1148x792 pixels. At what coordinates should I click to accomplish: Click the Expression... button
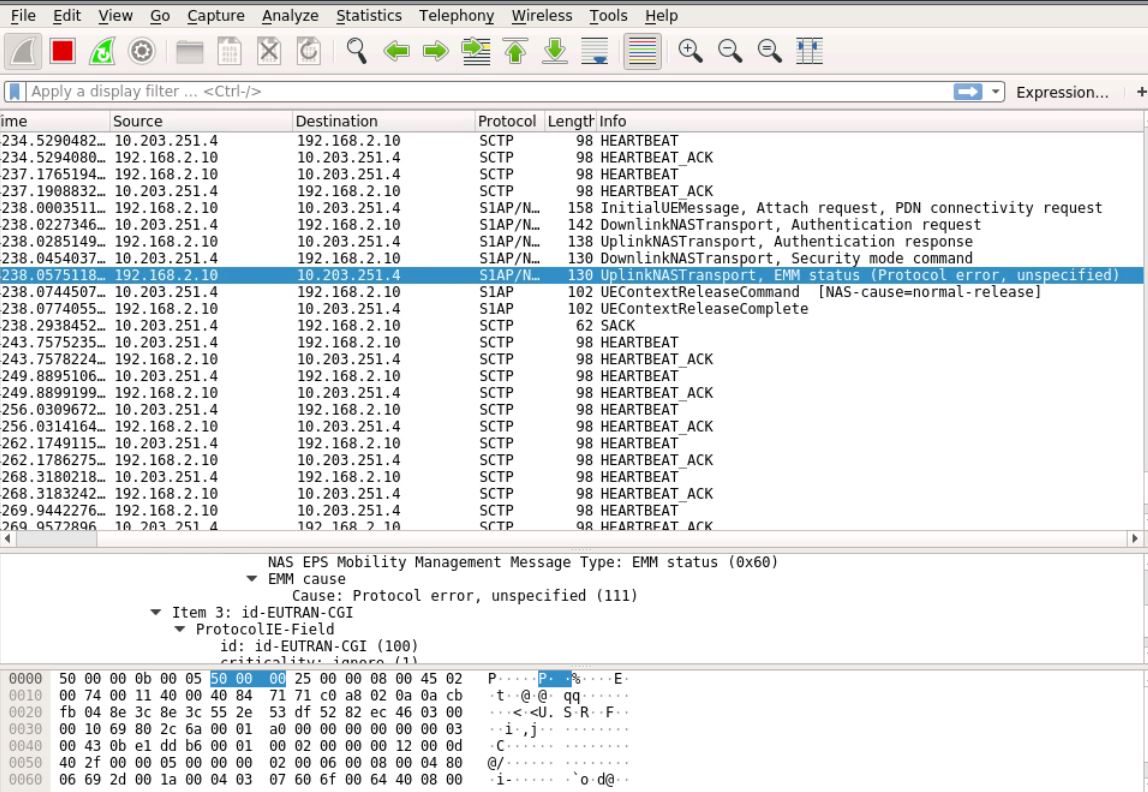[x=1061, y=91]
